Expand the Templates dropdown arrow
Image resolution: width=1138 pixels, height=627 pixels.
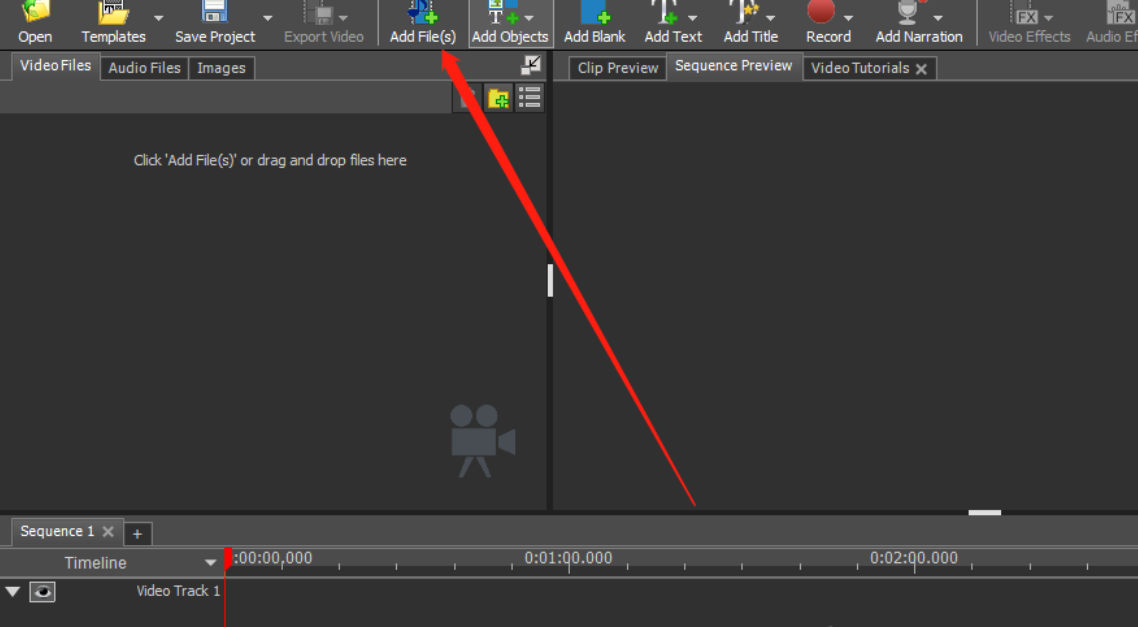(x=158, y=18)
